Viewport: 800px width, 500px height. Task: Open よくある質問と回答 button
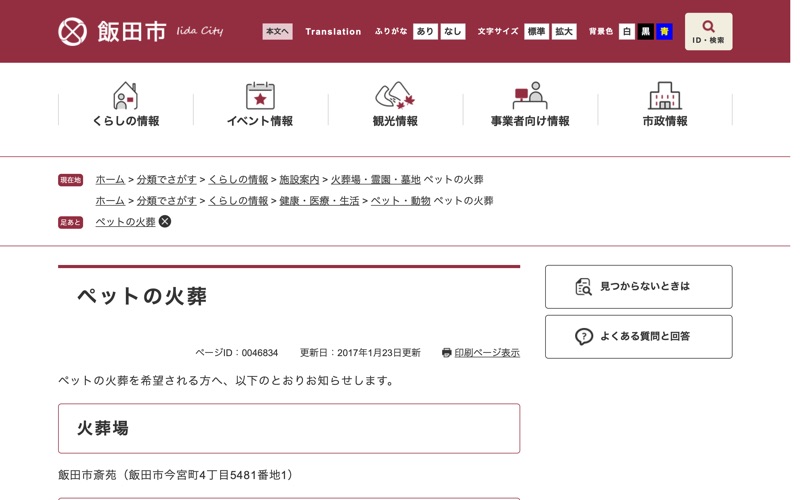pos(638,337)
